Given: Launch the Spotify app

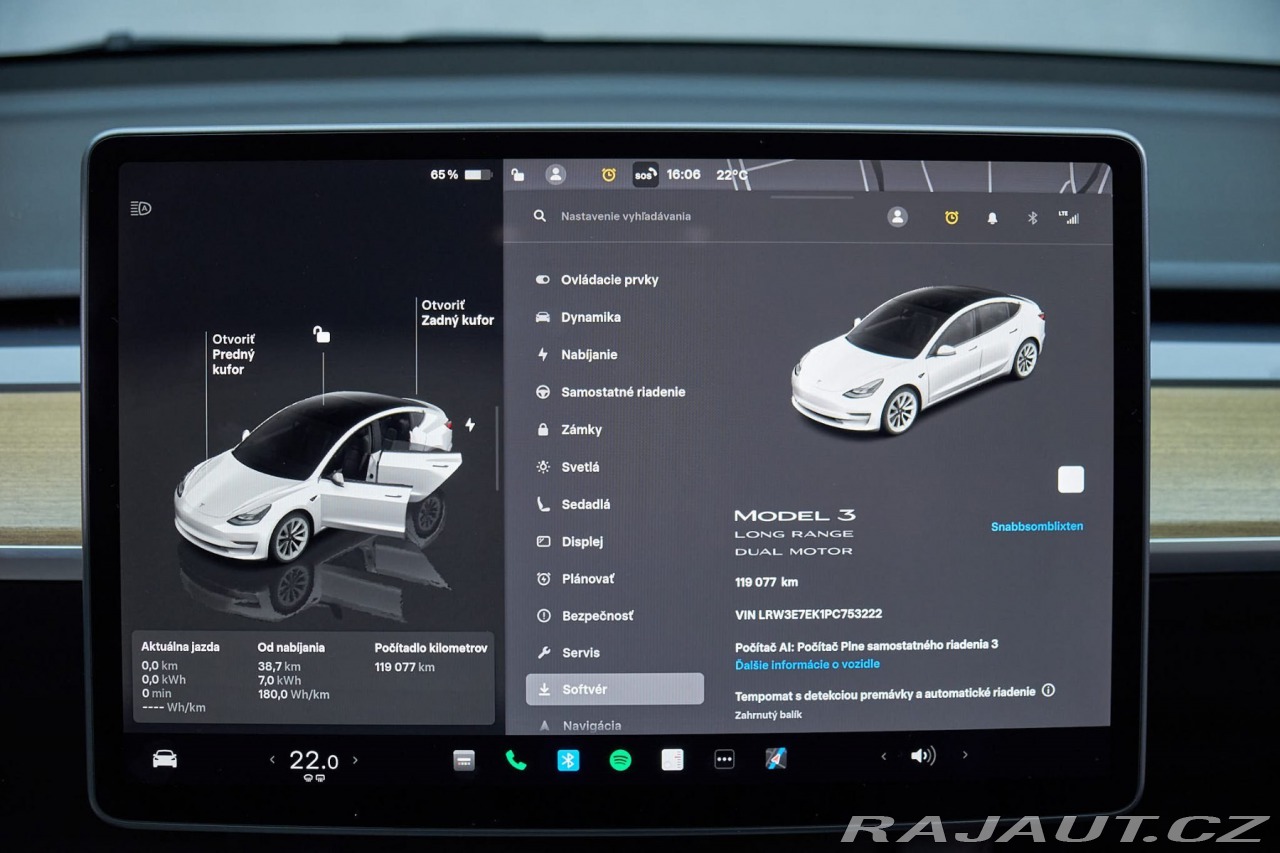Looking at the screenshot, I should 620,760.
